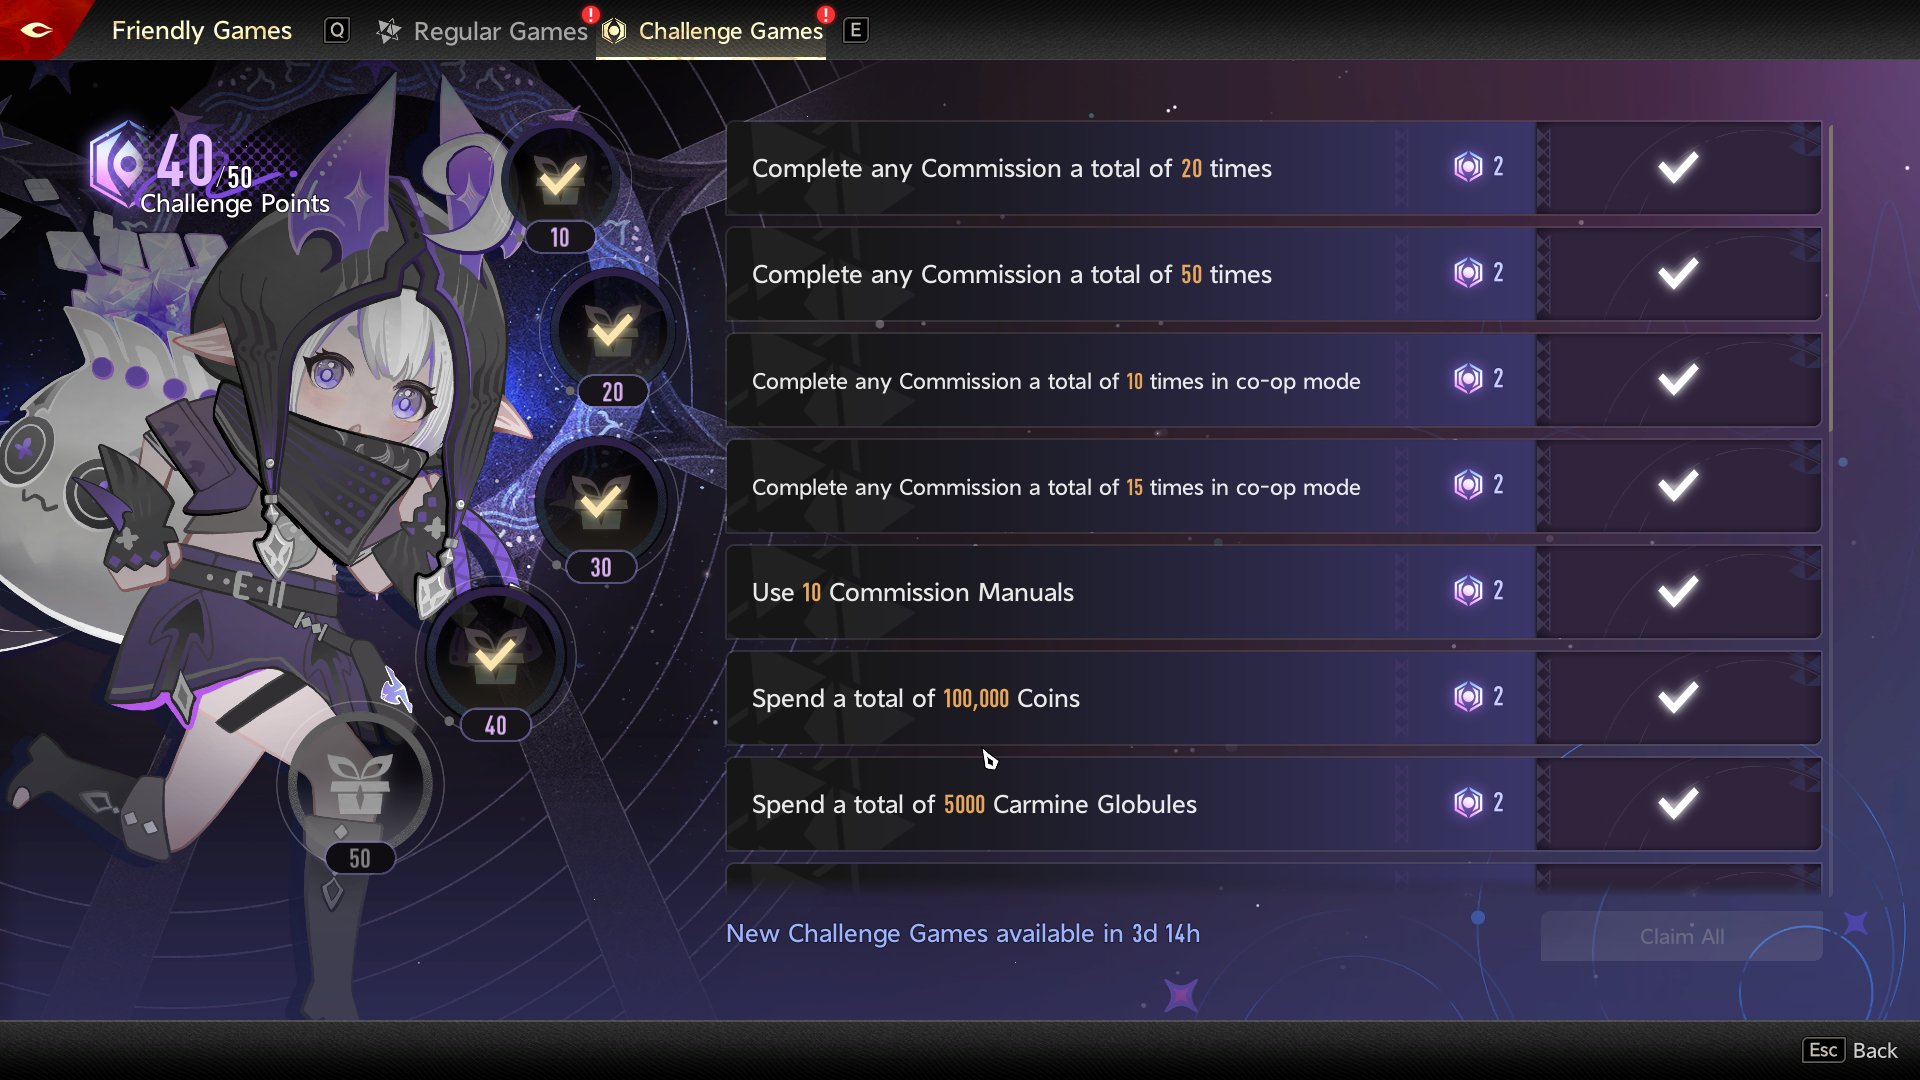
Task: Select the 10-point milestone reward node
Action: click(x=560, y=180)
